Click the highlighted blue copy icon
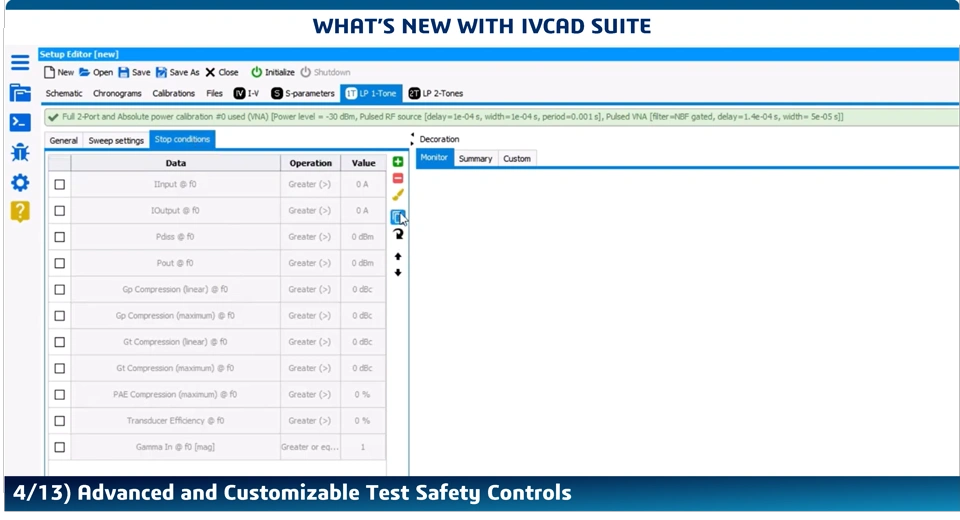The width and height of the screenshot is (960, 520). coord(397,217)
